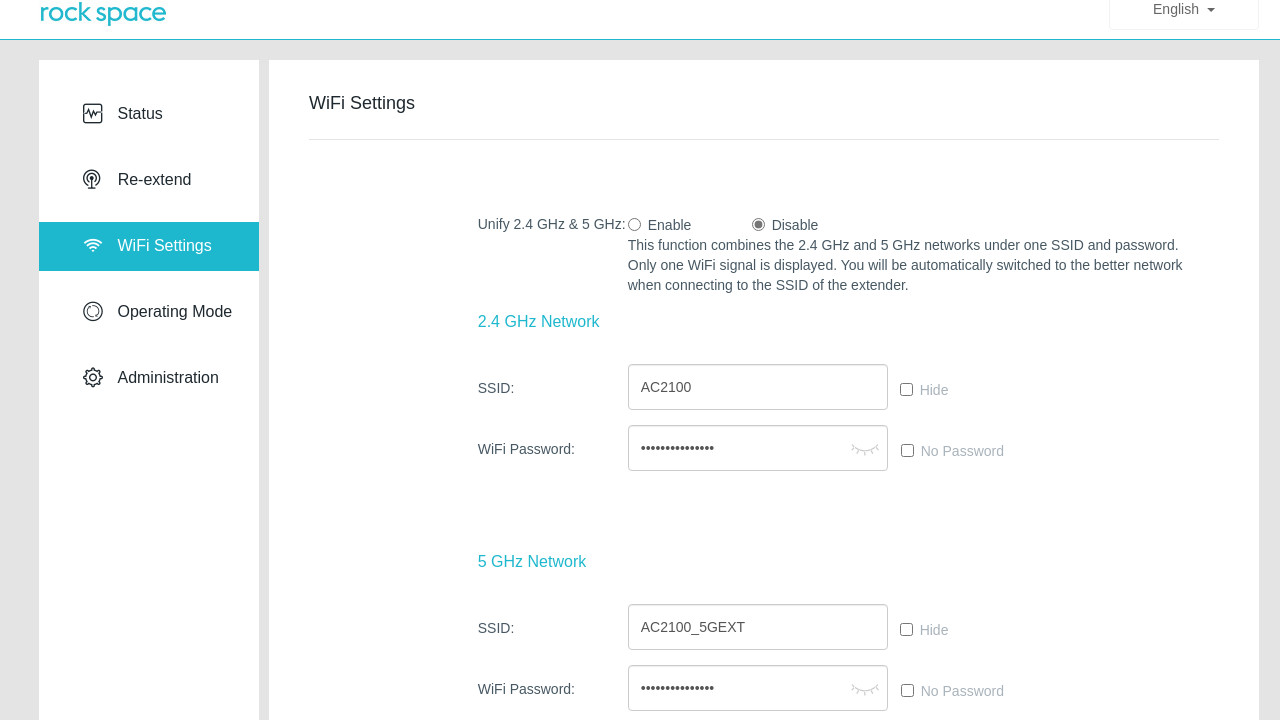Check Hide for the 5 GHz SSID

(x=906, y=630)
